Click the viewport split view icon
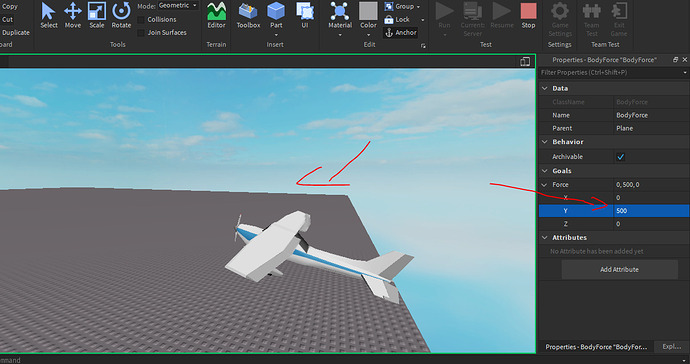690x364 pixels. click(x=525, y=62)
